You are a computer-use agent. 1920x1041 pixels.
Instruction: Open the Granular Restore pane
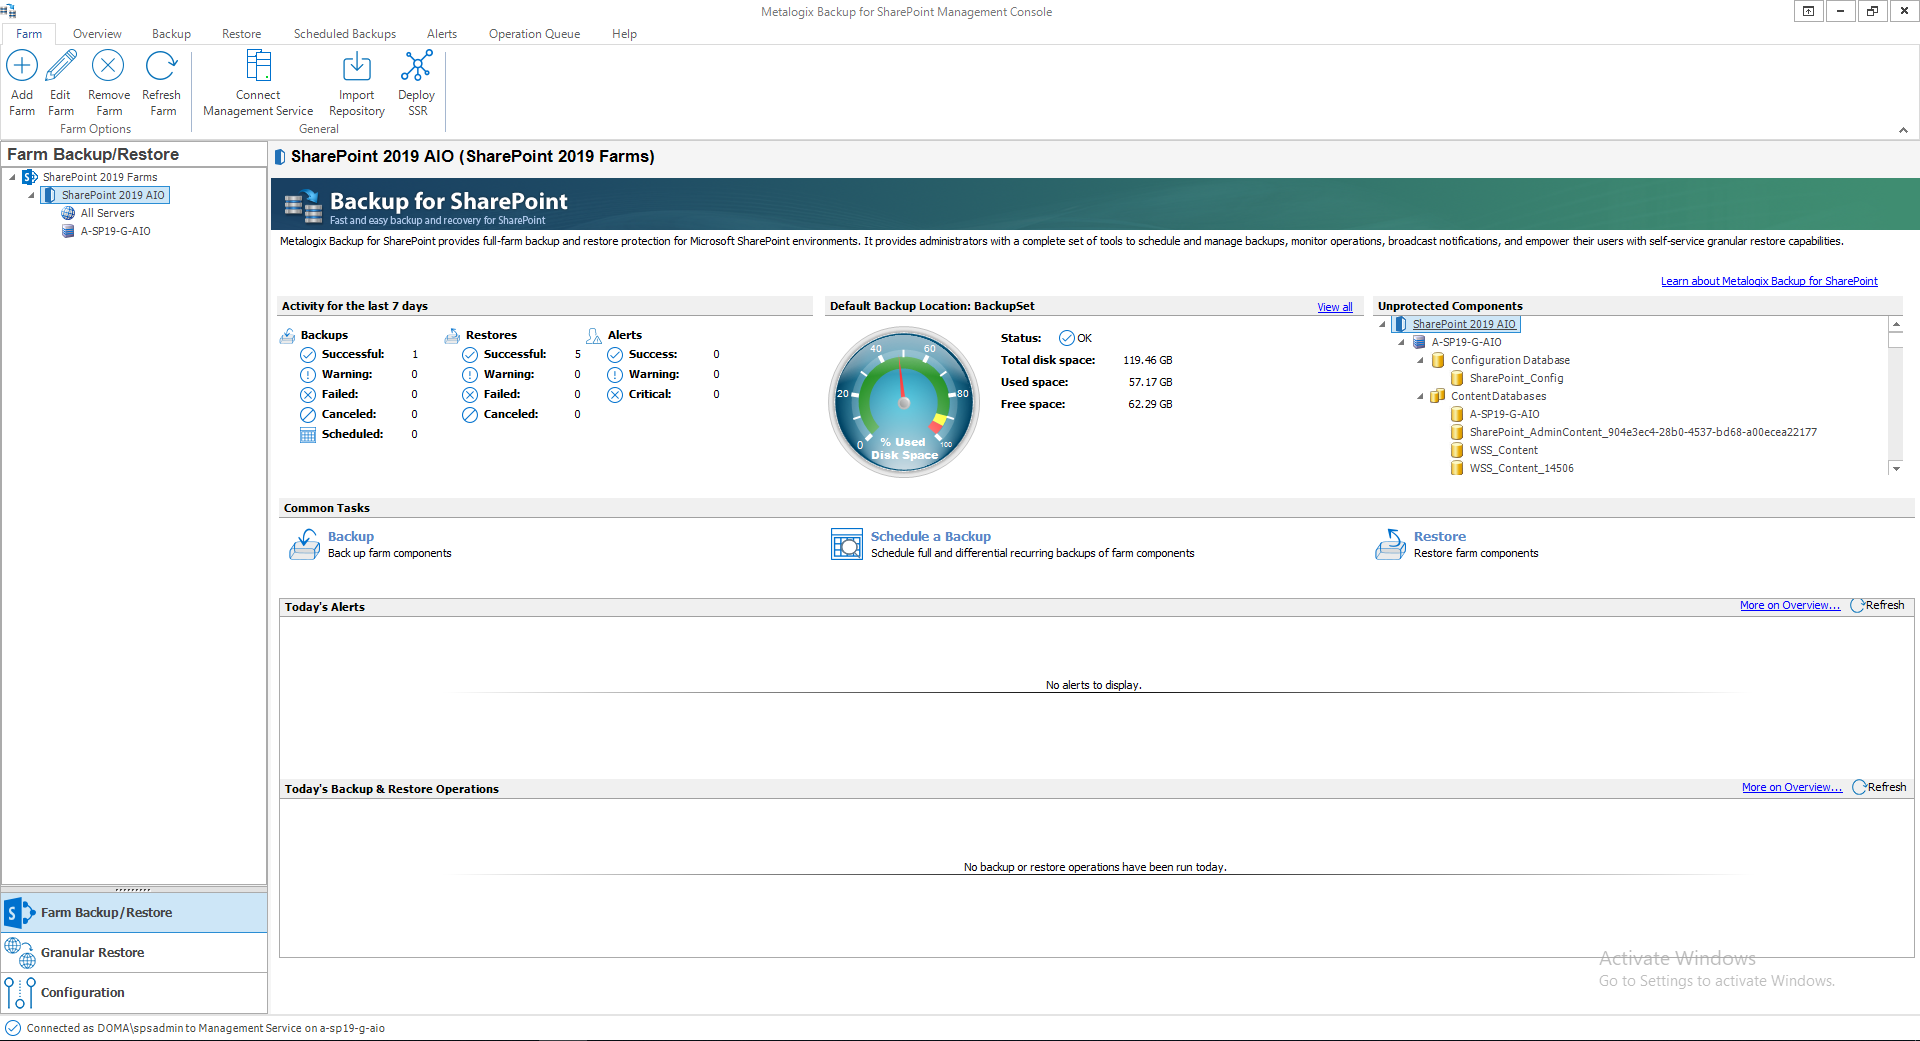92,953
